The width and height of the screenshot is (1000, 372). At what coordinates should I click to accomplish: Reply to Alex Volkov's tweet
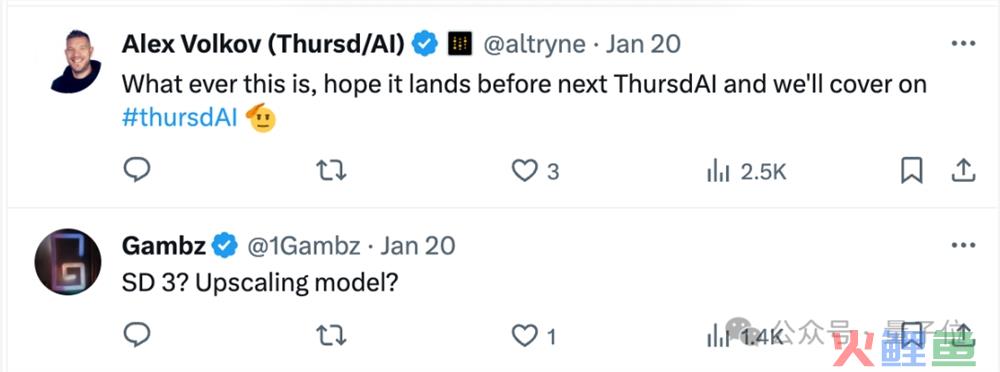click(136, 170)
